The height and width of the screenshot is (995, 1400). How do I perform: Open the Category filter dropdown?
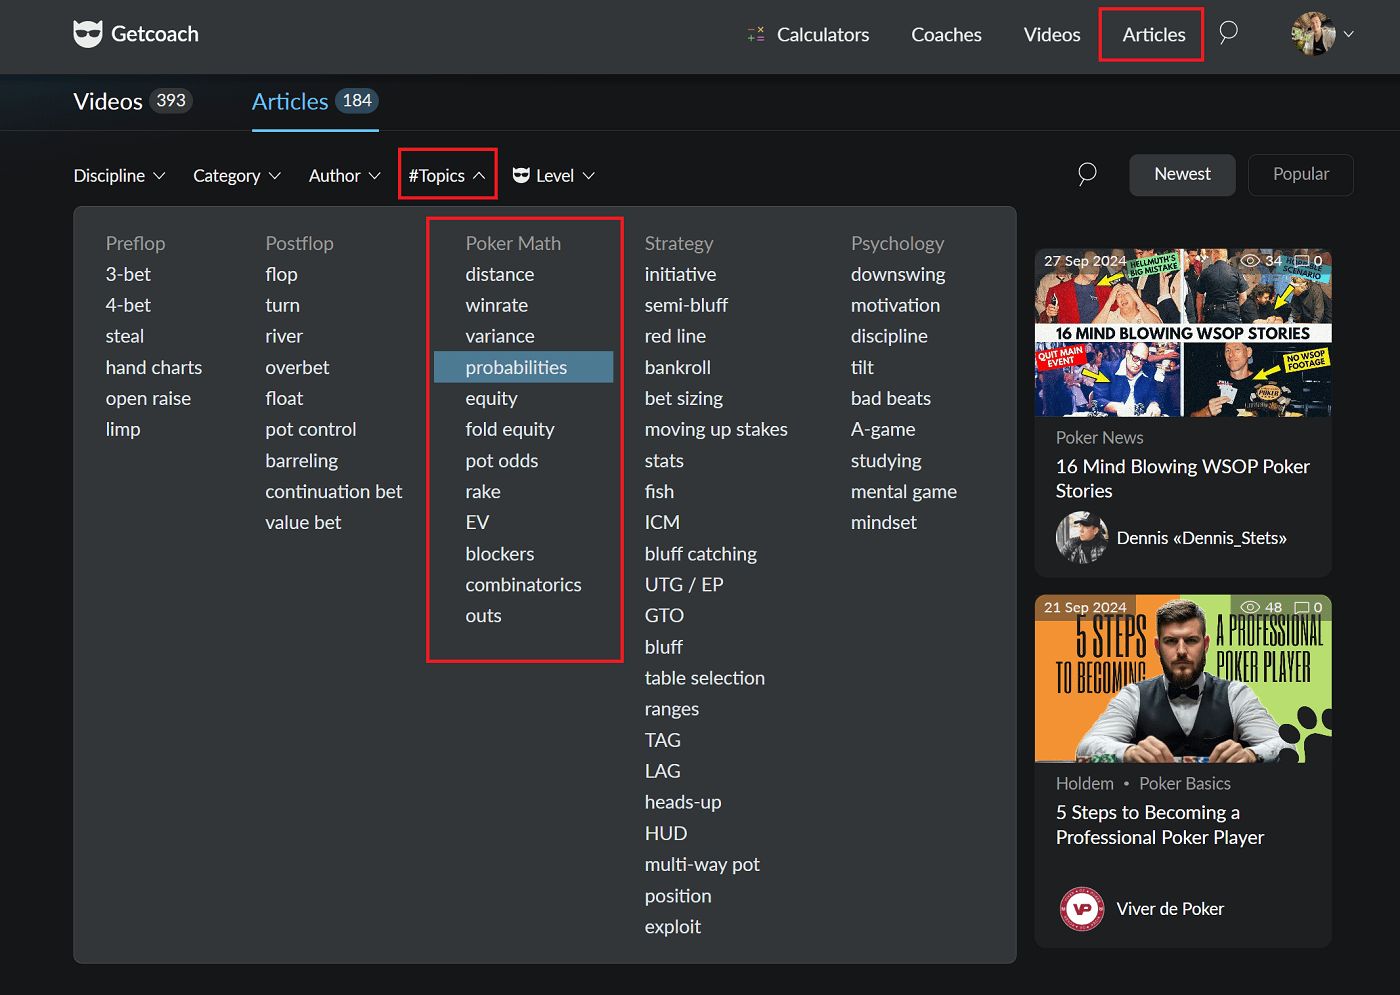point(237,176)
